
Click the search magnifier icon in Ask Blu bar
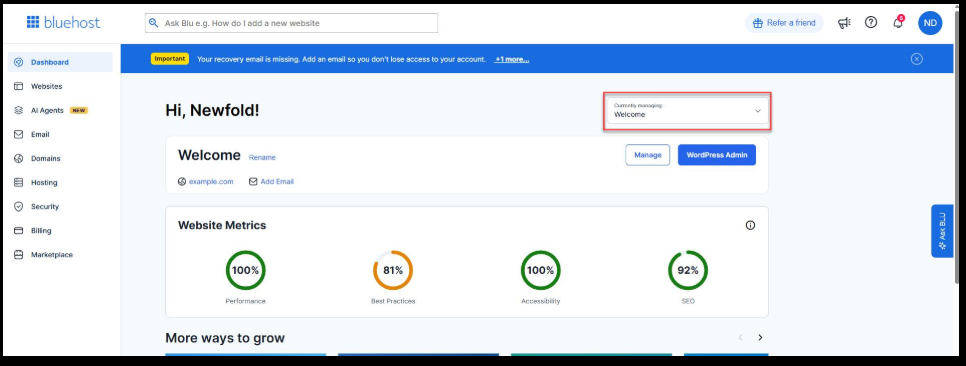click(x=153, y=23)
